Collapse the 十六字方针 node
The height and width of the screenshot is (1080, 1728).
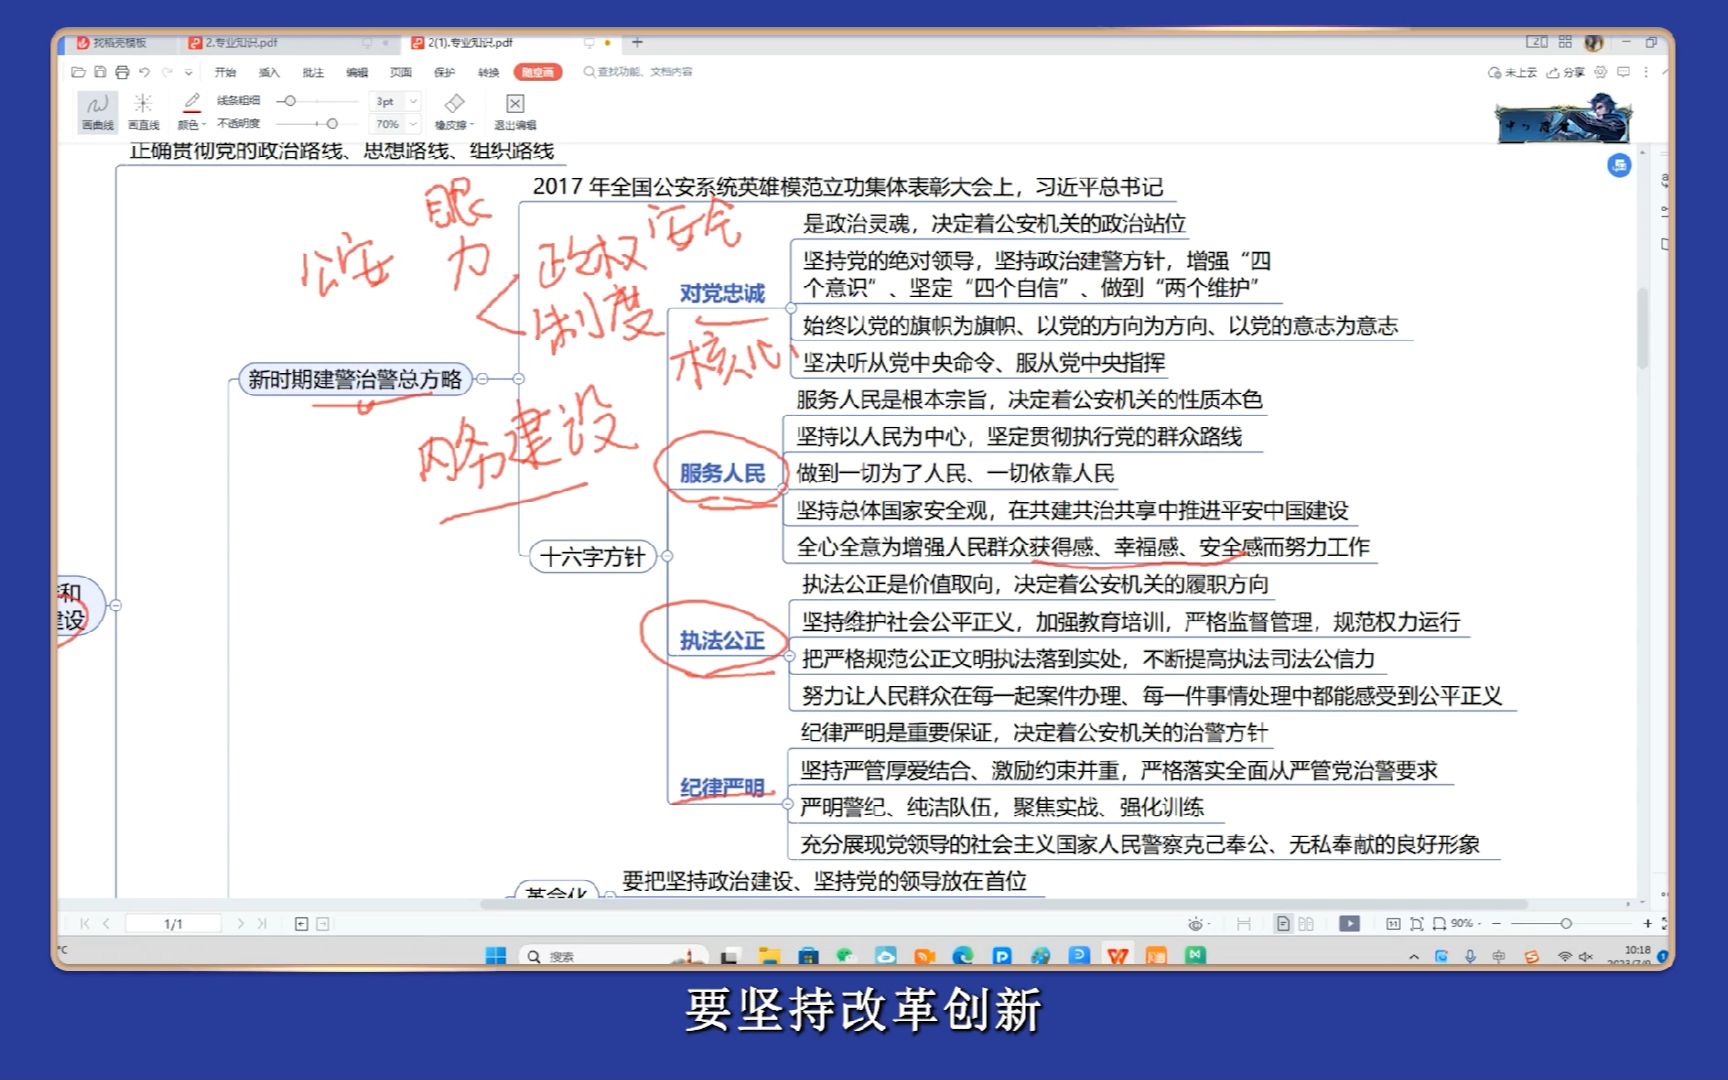click(667, 556)
